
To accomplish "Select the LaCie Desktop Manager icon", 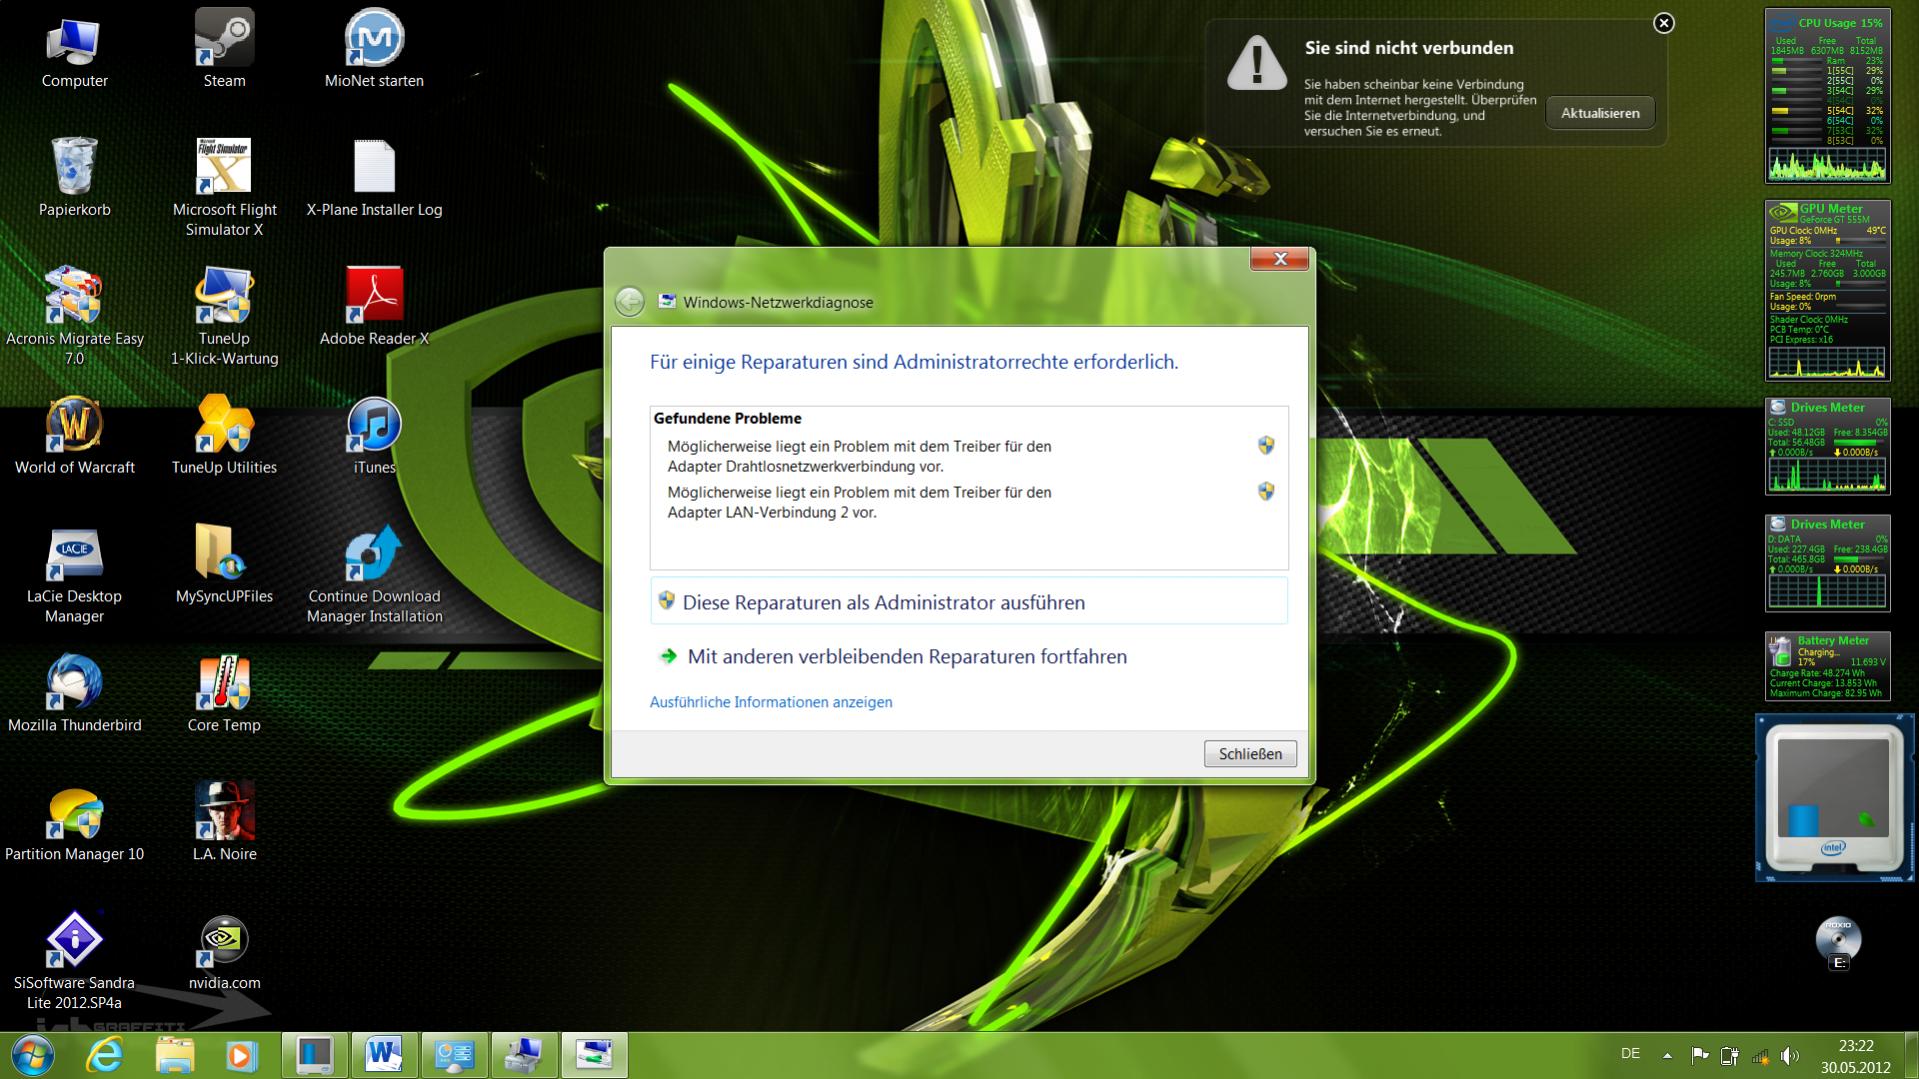I will [74, 574].
